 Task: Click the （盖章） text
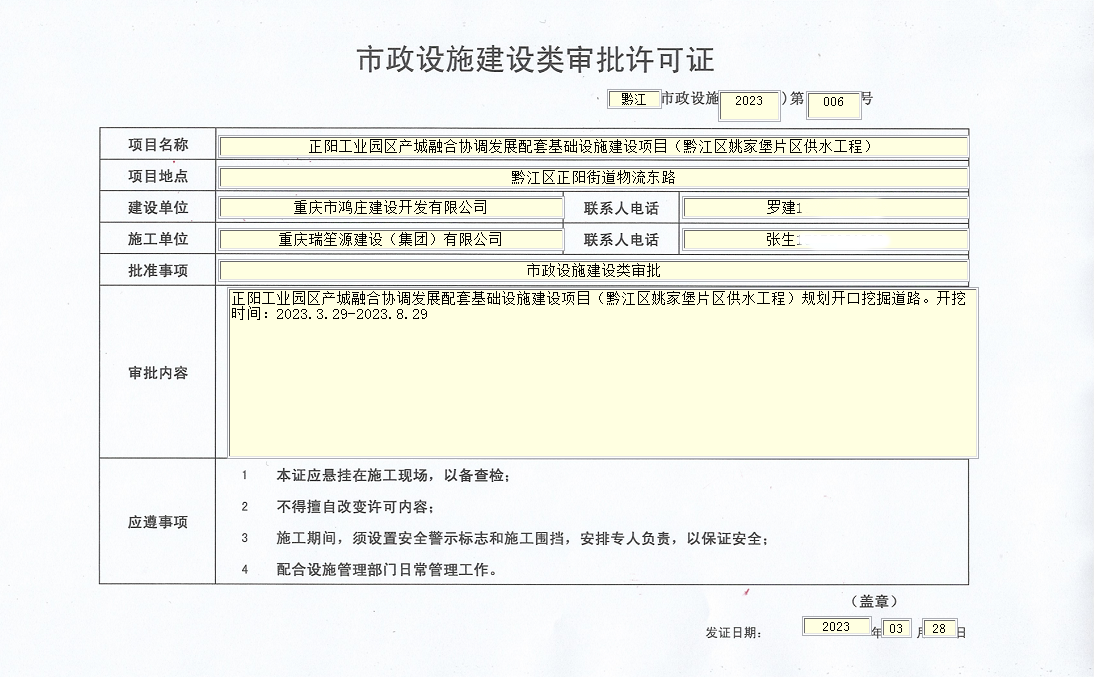point(874,601)
